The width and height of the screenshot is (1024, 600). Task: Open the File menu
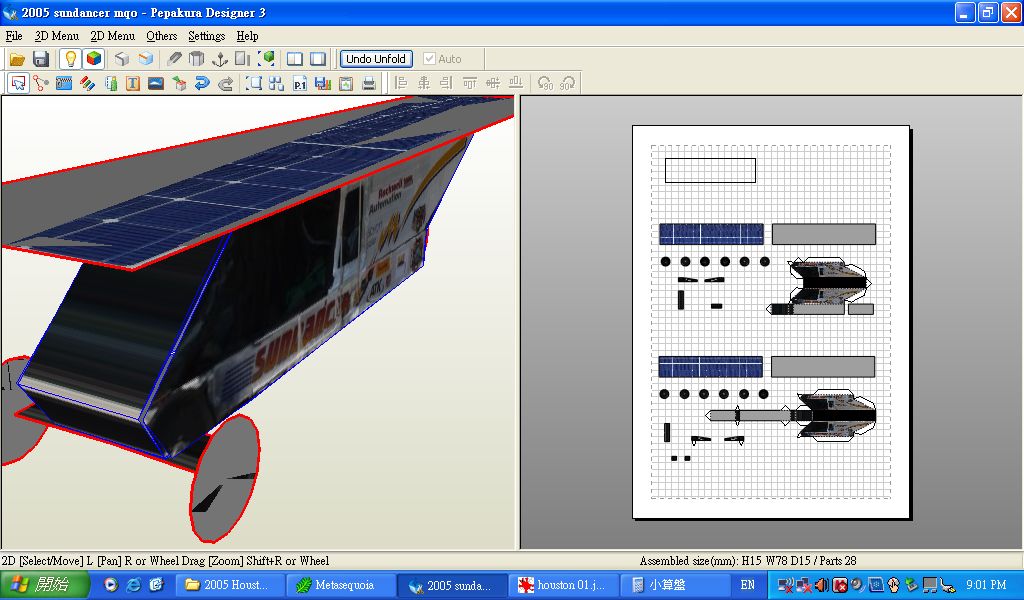click(x=14, y=36)
